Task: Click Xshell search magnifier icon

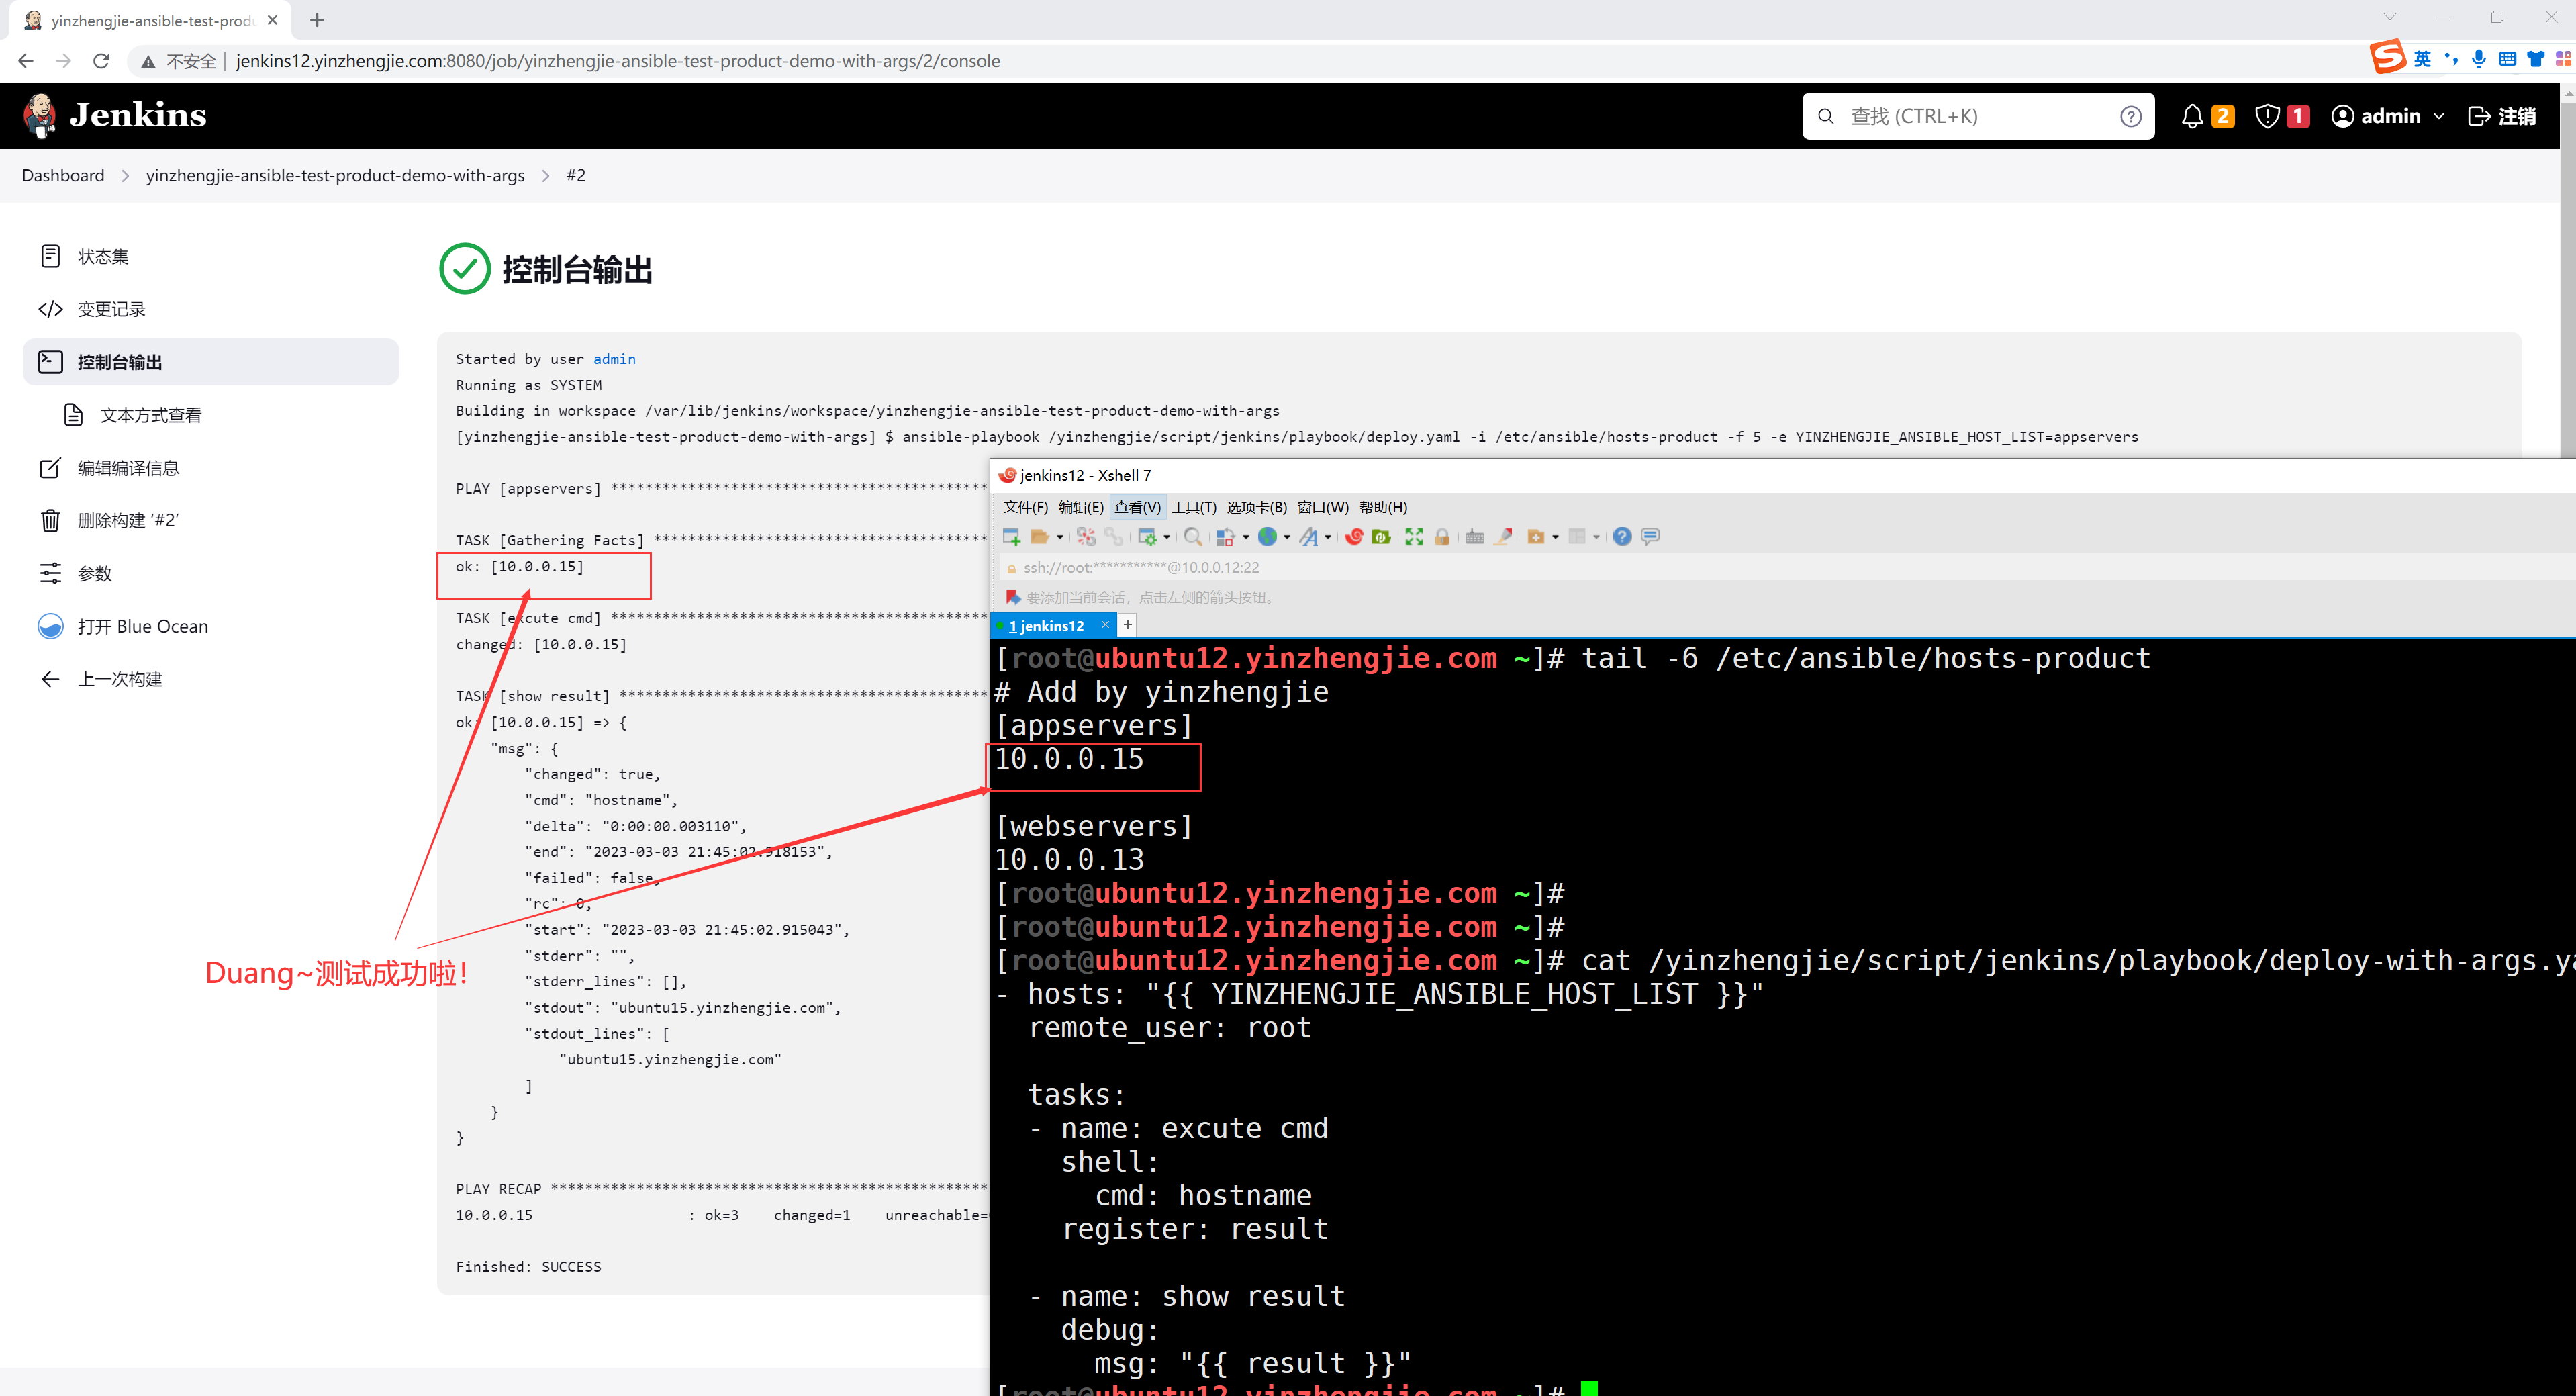Action: [x=1192, y=537]
